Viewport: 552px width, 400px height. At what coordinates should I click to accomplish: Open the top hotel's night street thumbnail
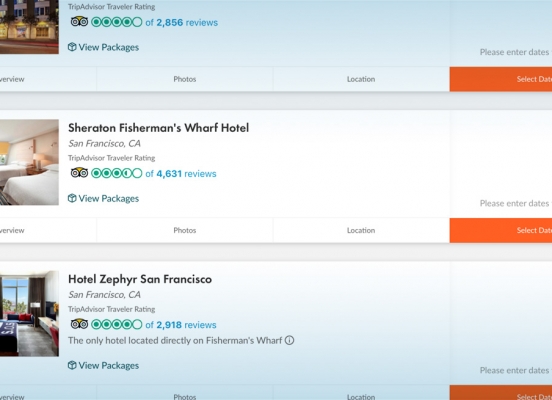click(29, 27)
